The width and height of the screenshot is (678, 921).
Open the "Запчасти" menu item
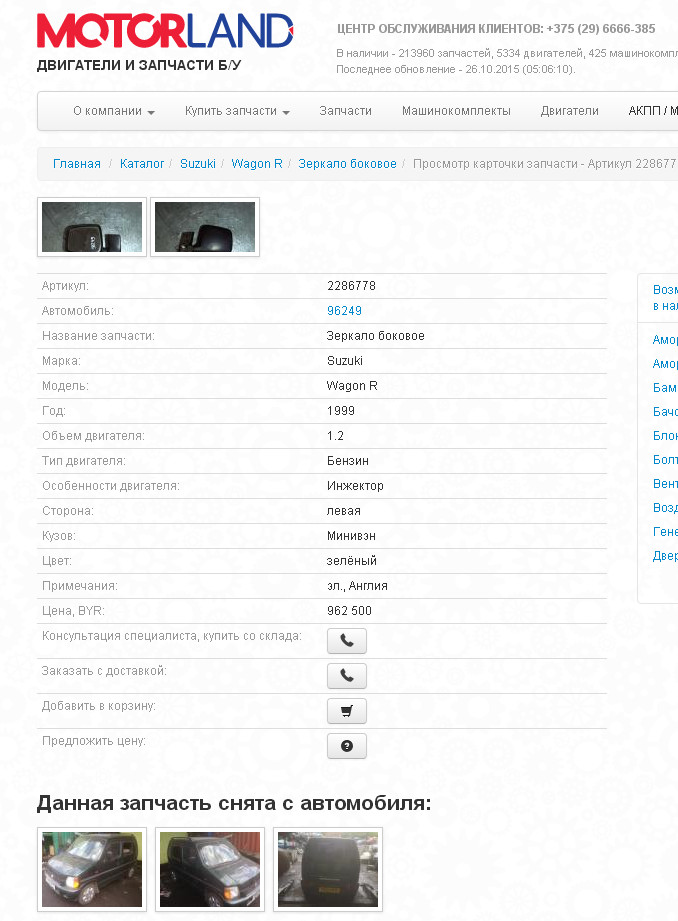coord(345,111)
